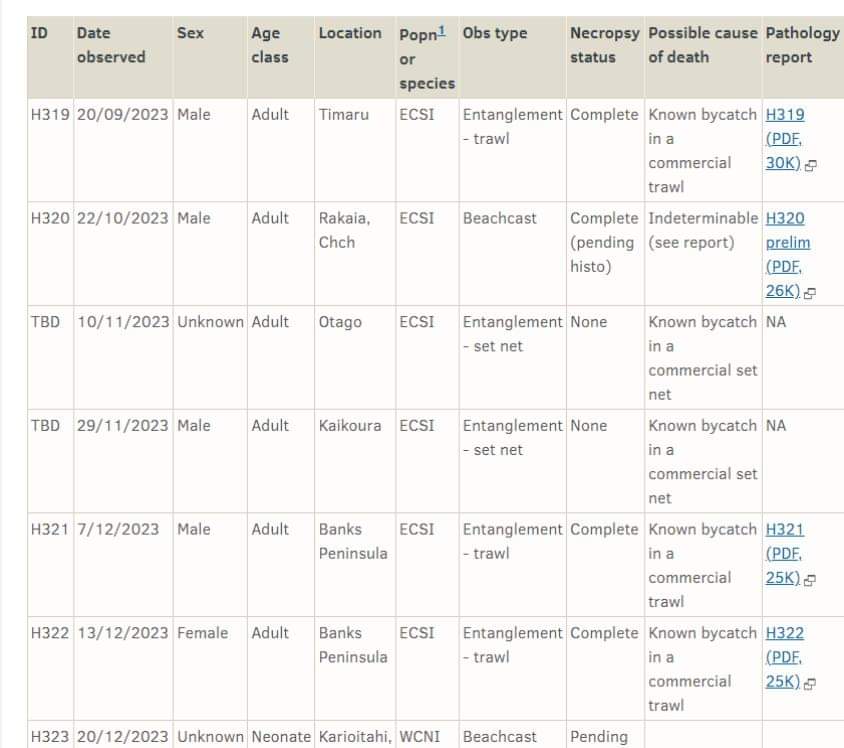Click the date 20/12/2023

[123, 737]
